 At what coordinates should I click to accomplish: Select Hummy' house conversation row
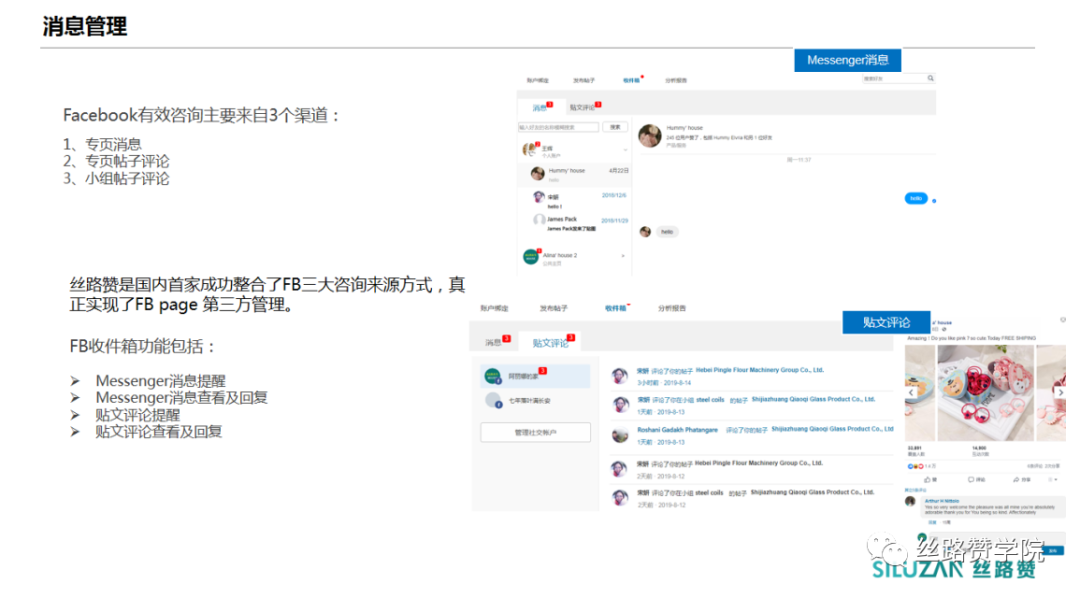click(x=574, y=174)
